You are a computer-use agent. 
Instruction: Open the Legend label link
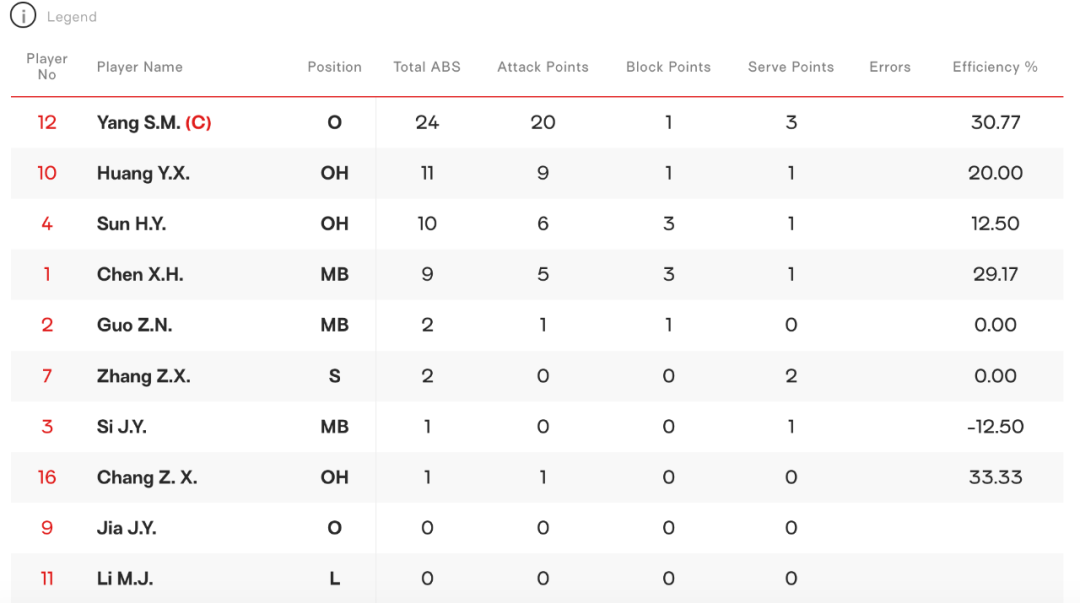tap(72, 17)
